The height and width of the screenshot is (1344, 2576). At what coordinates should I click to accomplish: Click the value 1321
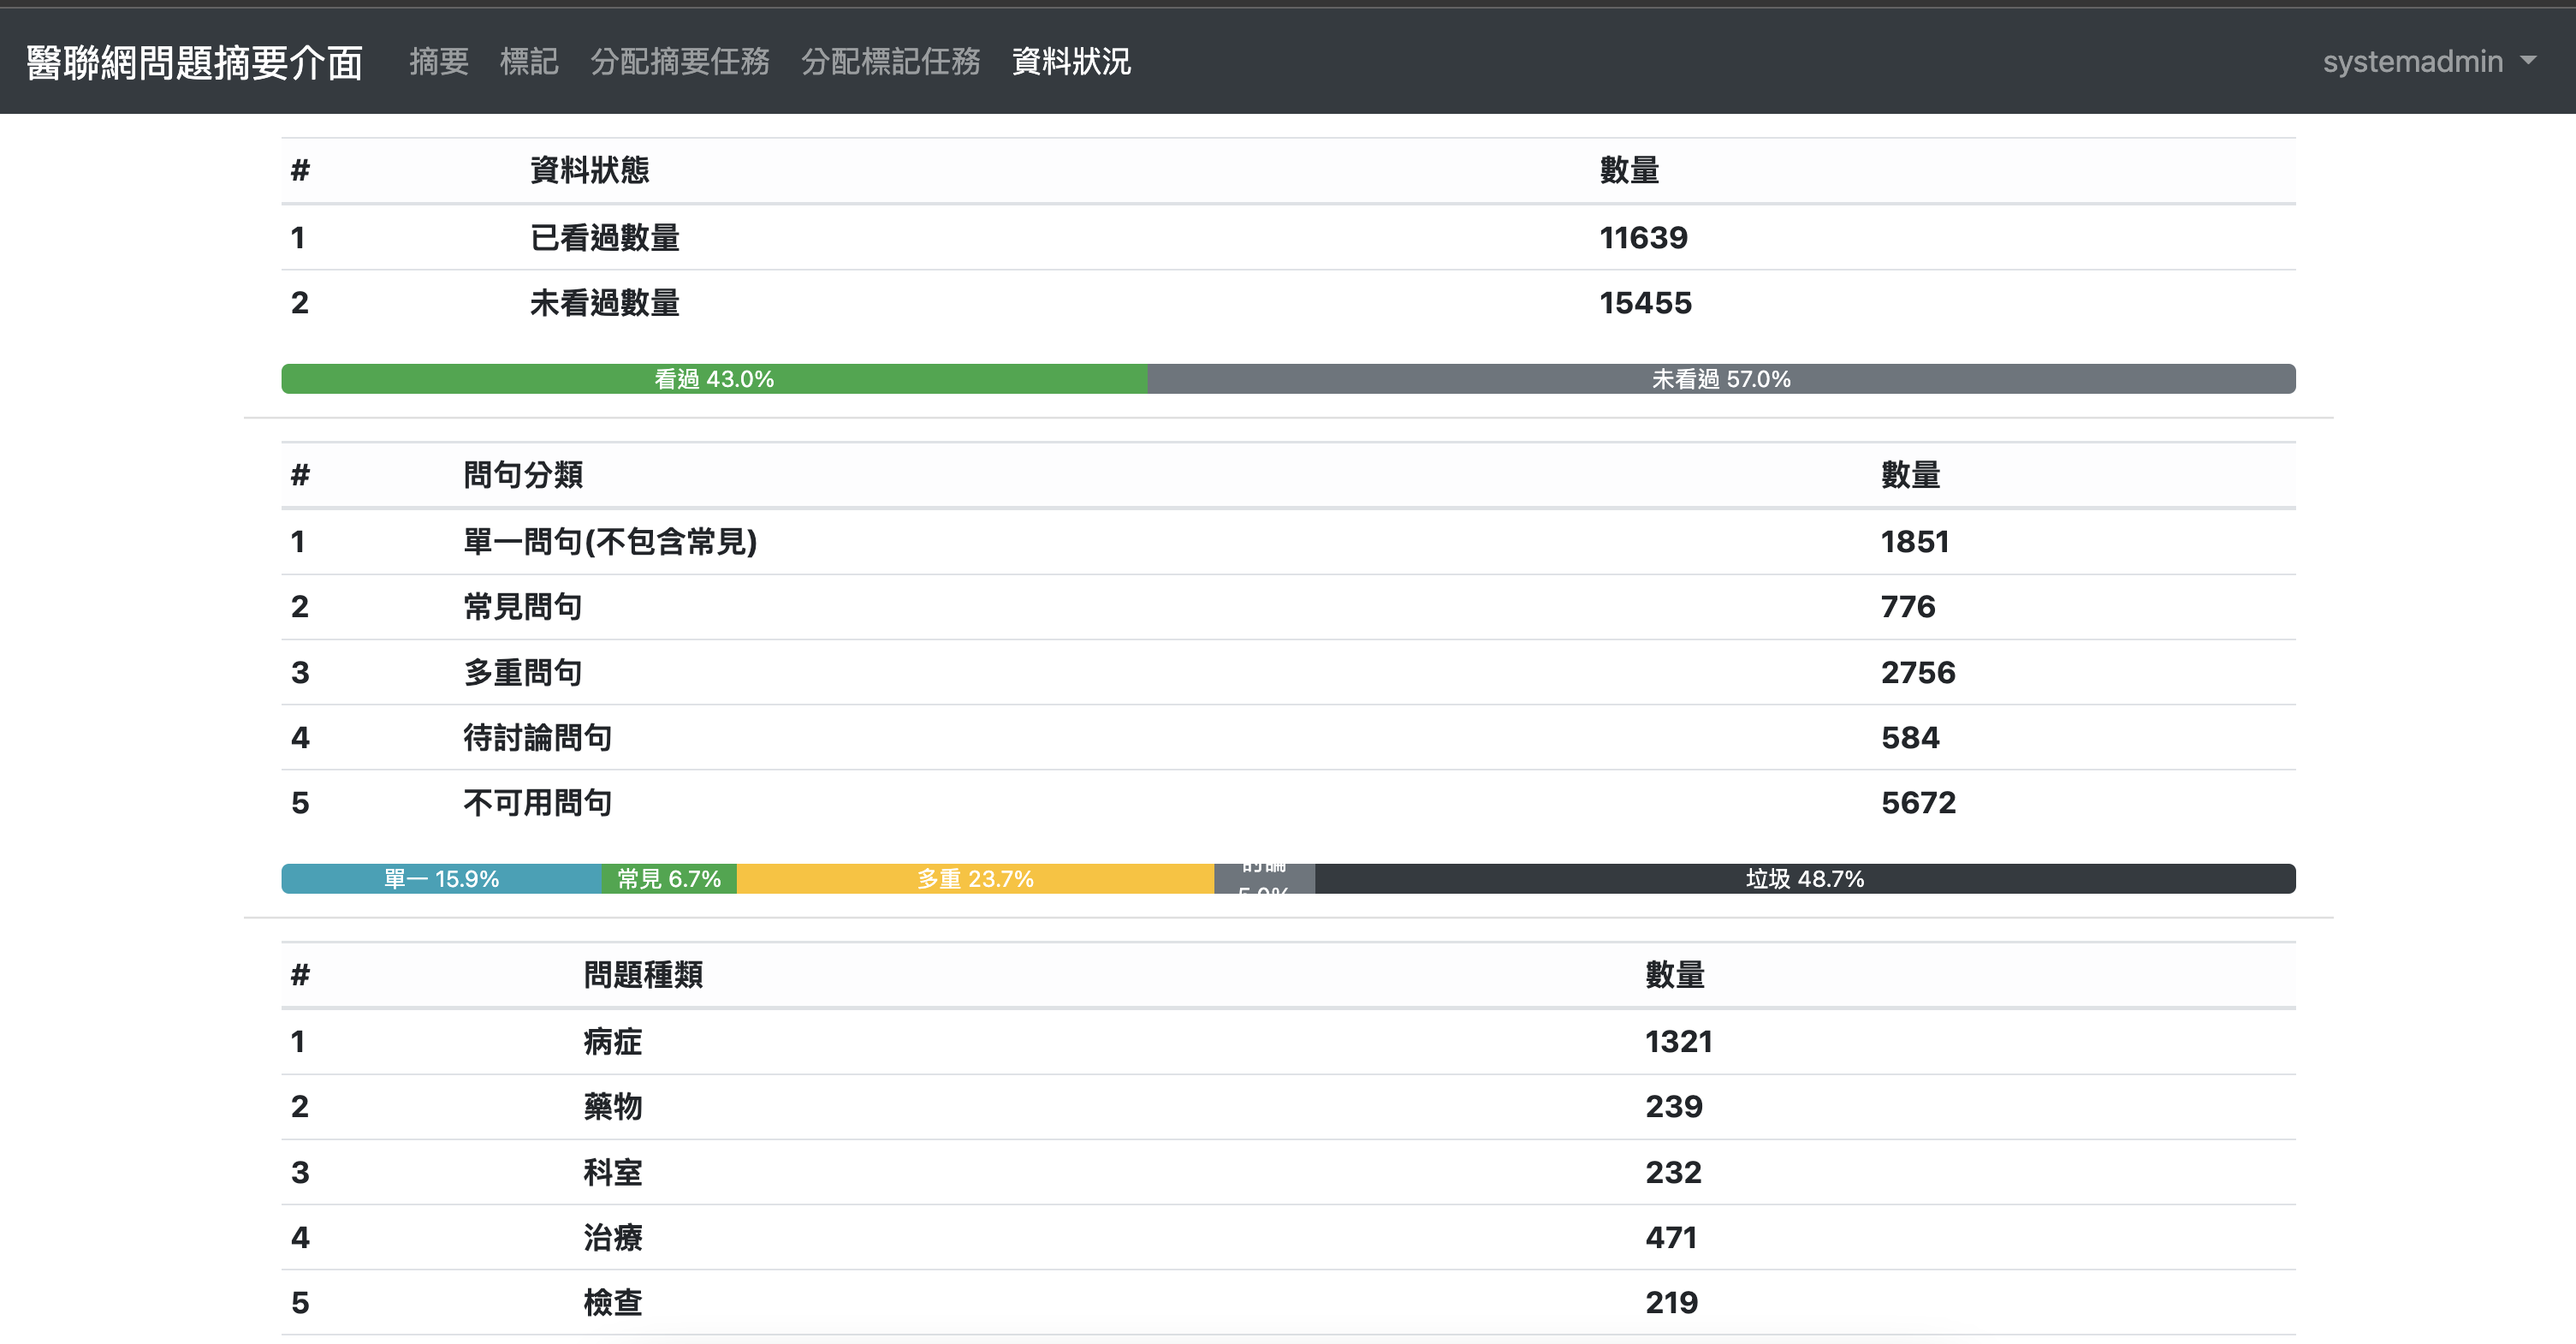[1679, 1042]
